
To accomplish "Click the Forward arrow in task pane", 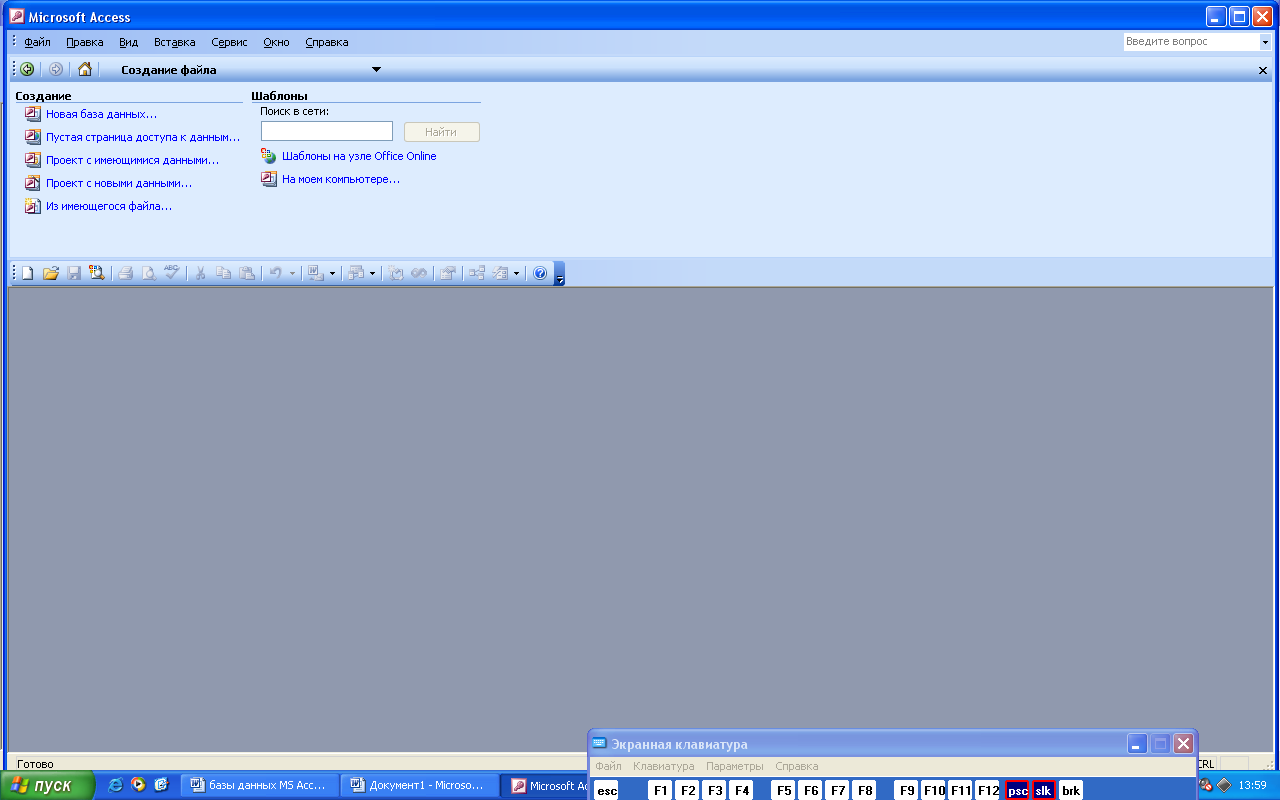I will [56, 69].
